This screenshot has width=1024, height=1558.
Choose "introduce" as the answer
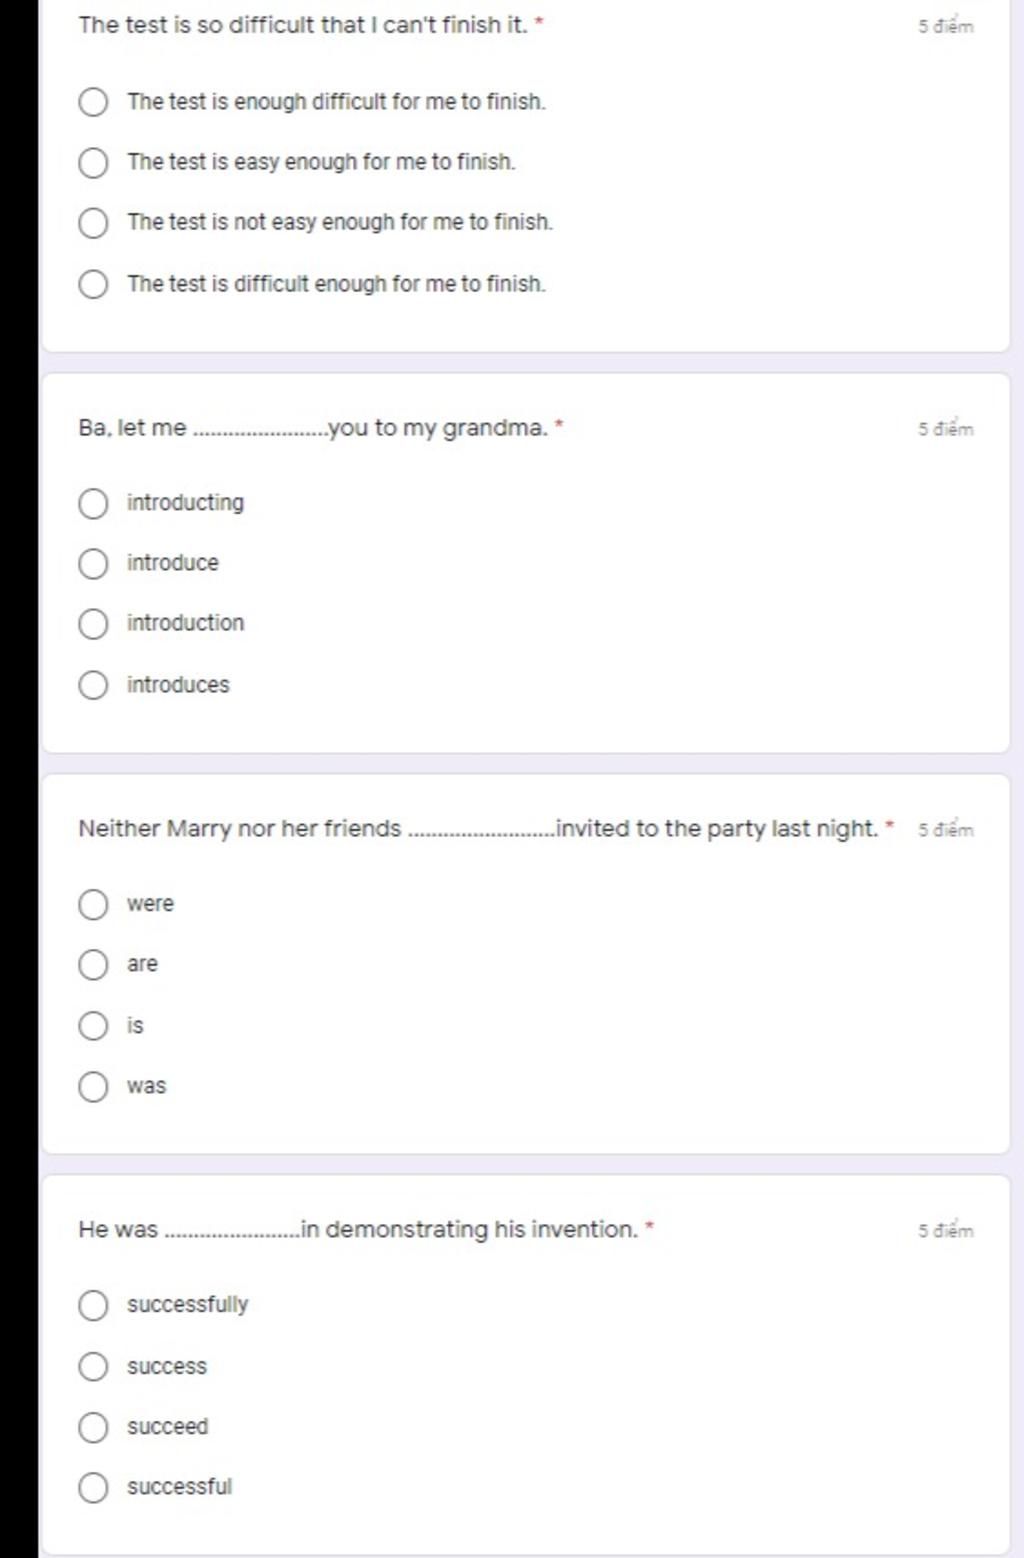[x=93, y=563]
